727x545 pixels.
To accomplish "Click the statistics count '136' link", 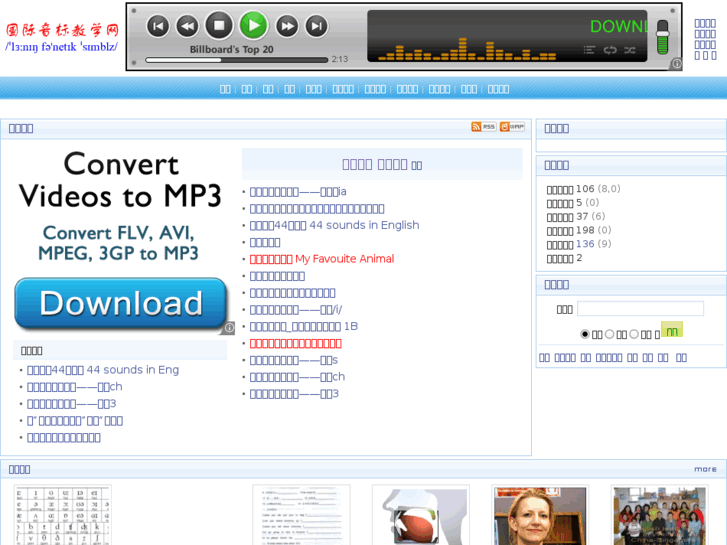I will tap(585, 244).
